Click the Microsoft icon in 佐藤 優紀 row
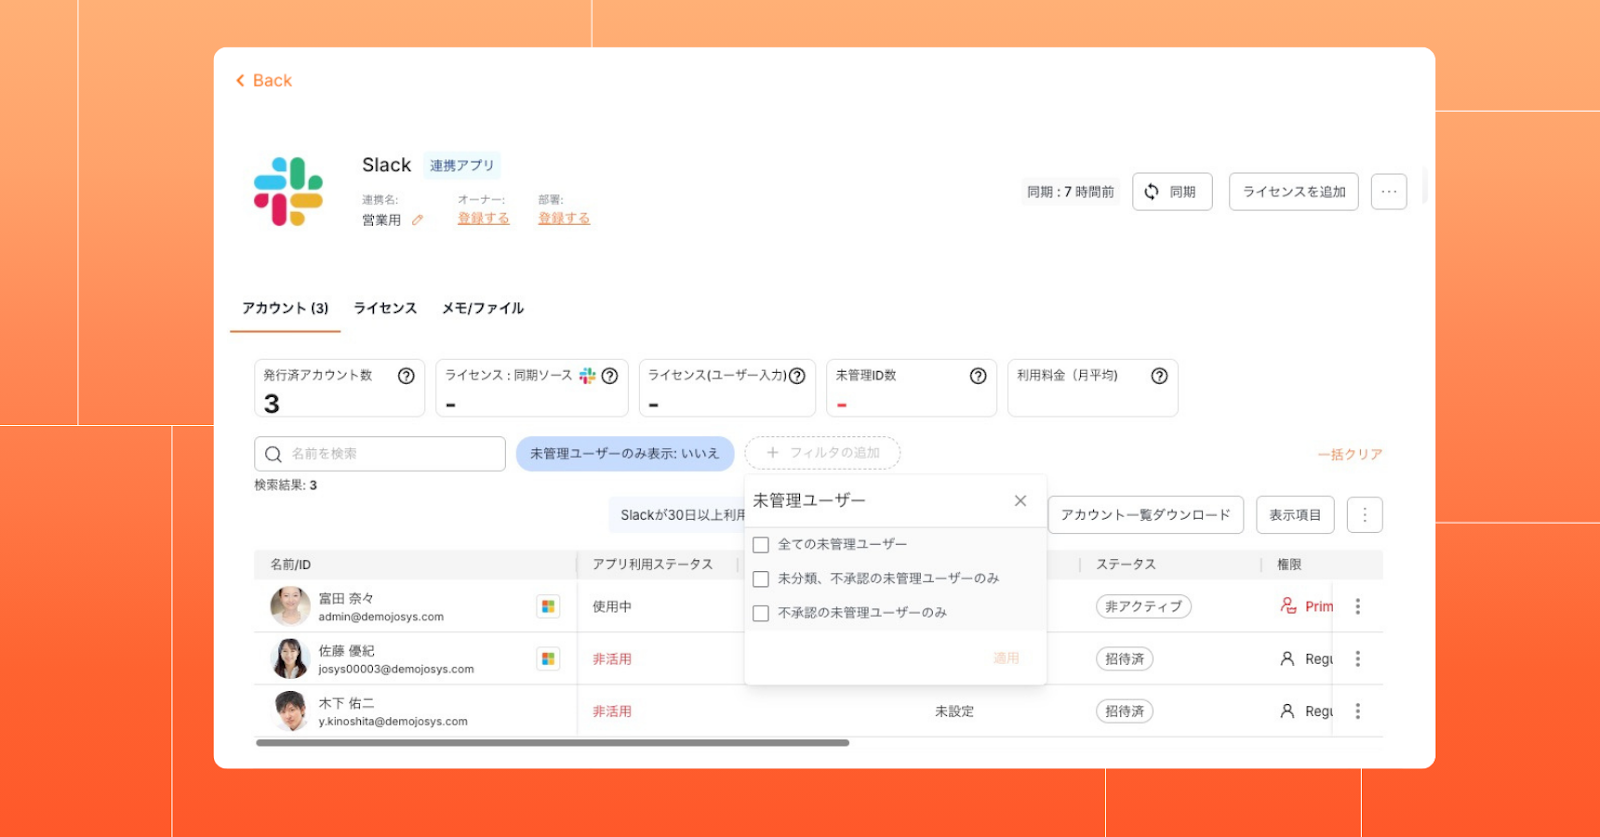Screen dimensions: 1600x837 pyautogui.click(x=548, y=659)
